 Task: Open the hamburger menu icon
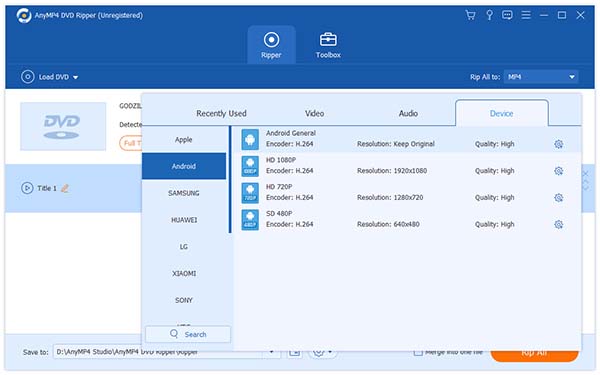pyautogui.click(x=526, y=15)
